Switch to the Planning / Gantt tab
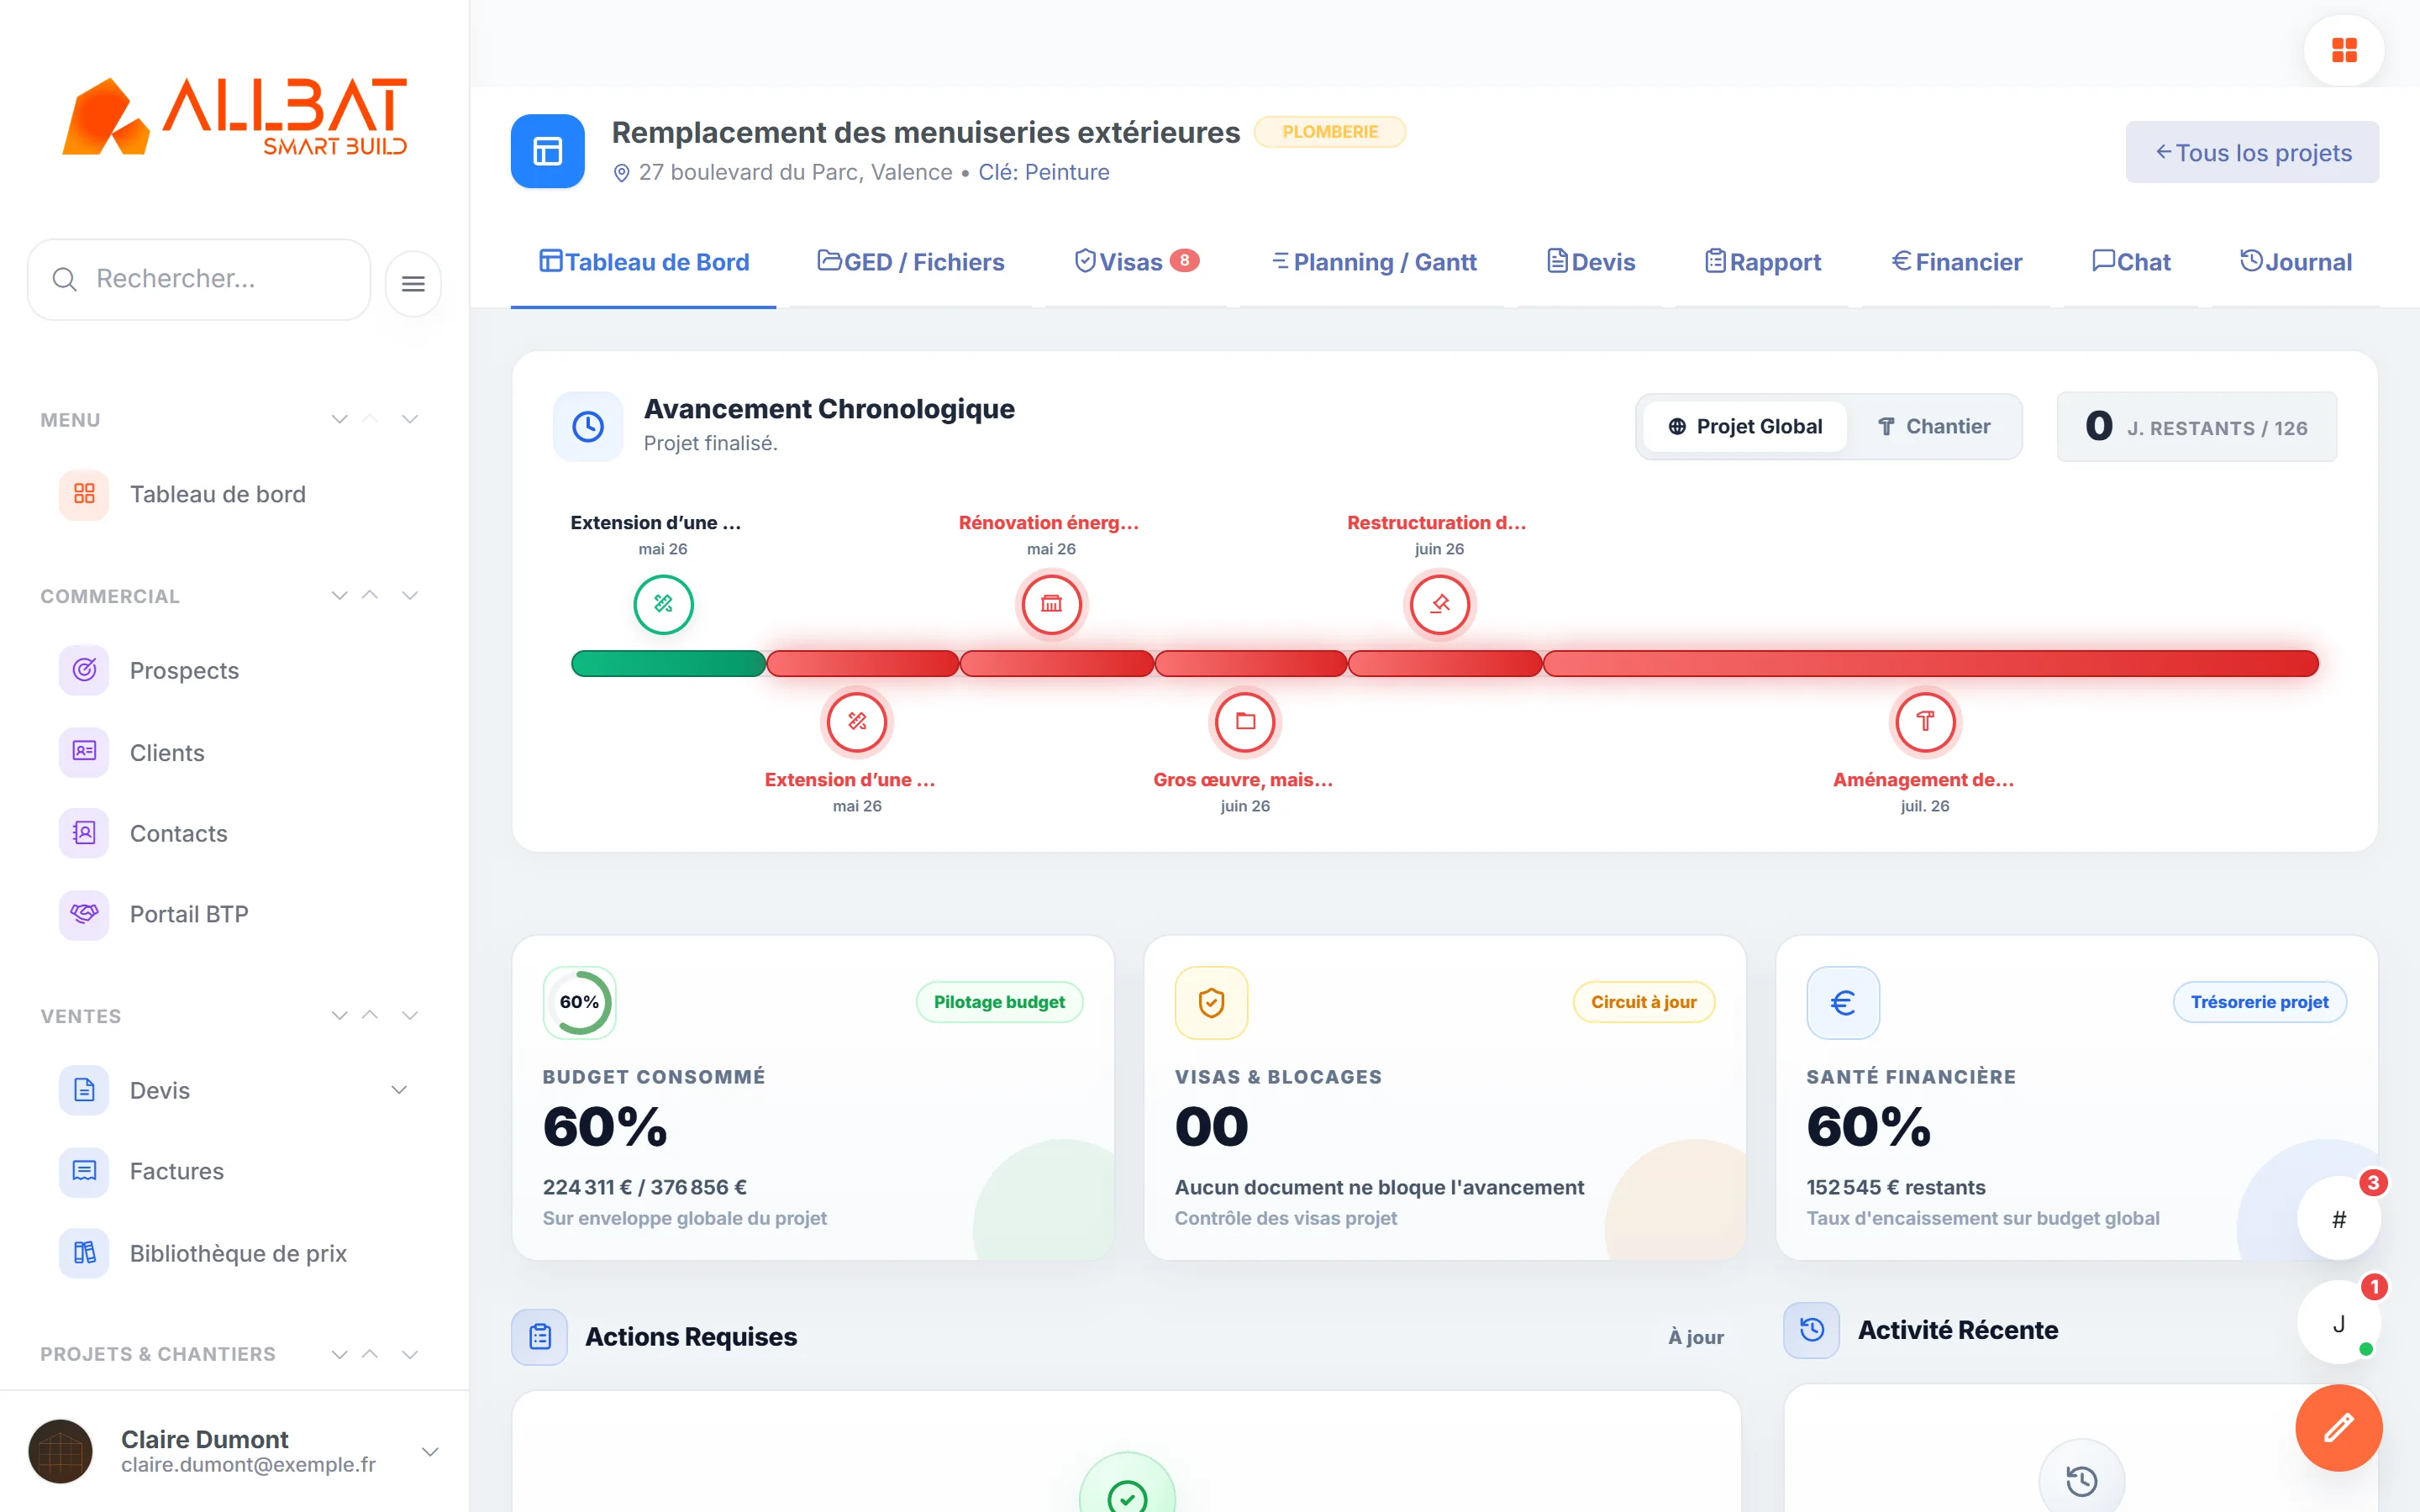The image size is (2420, 1512). tap(1374, 262)
